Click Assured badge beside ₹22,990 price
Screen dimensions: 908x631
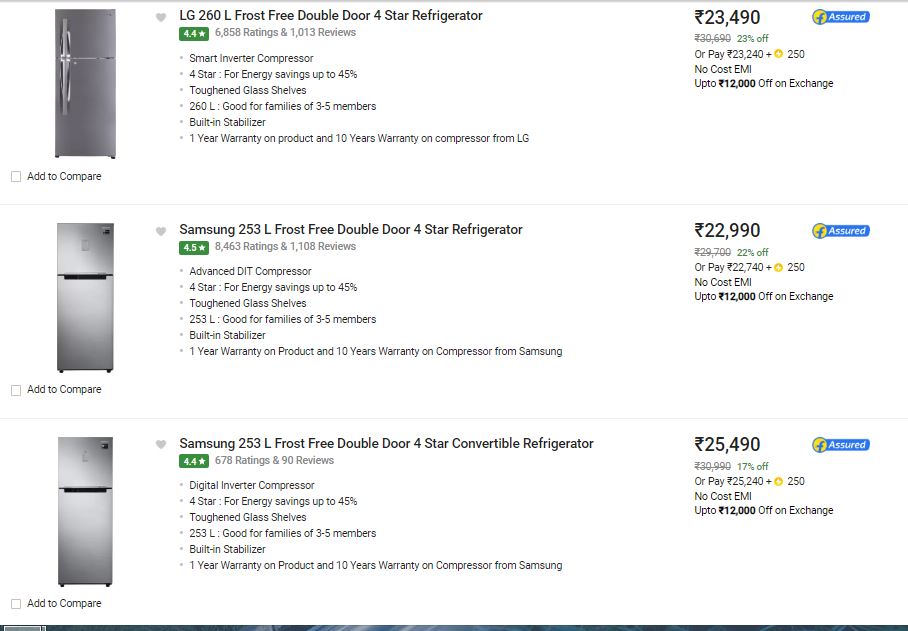click(x=840, y=230)
